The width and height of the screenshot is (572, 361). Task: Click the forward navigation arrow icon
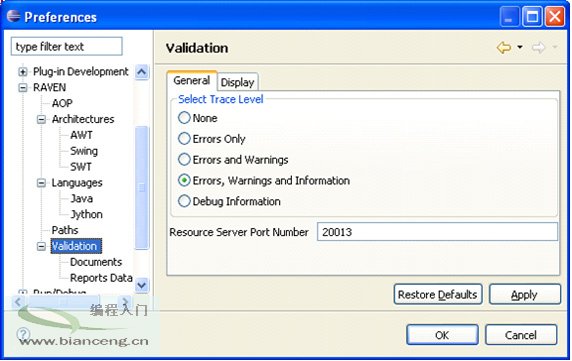pos(538,47)
